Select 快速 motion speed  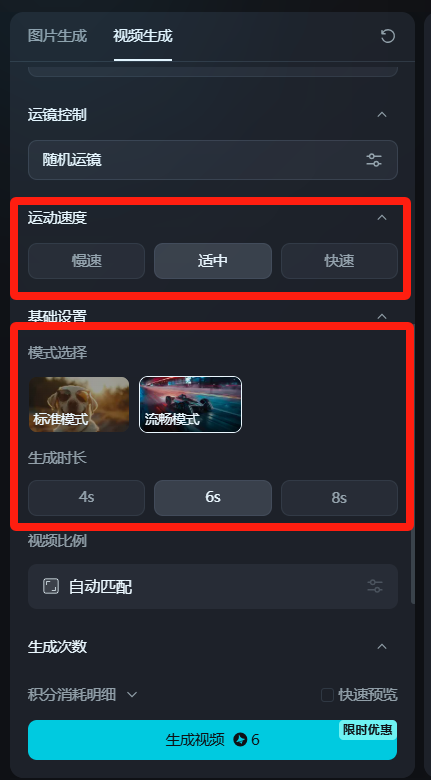(x=339, y=261)
